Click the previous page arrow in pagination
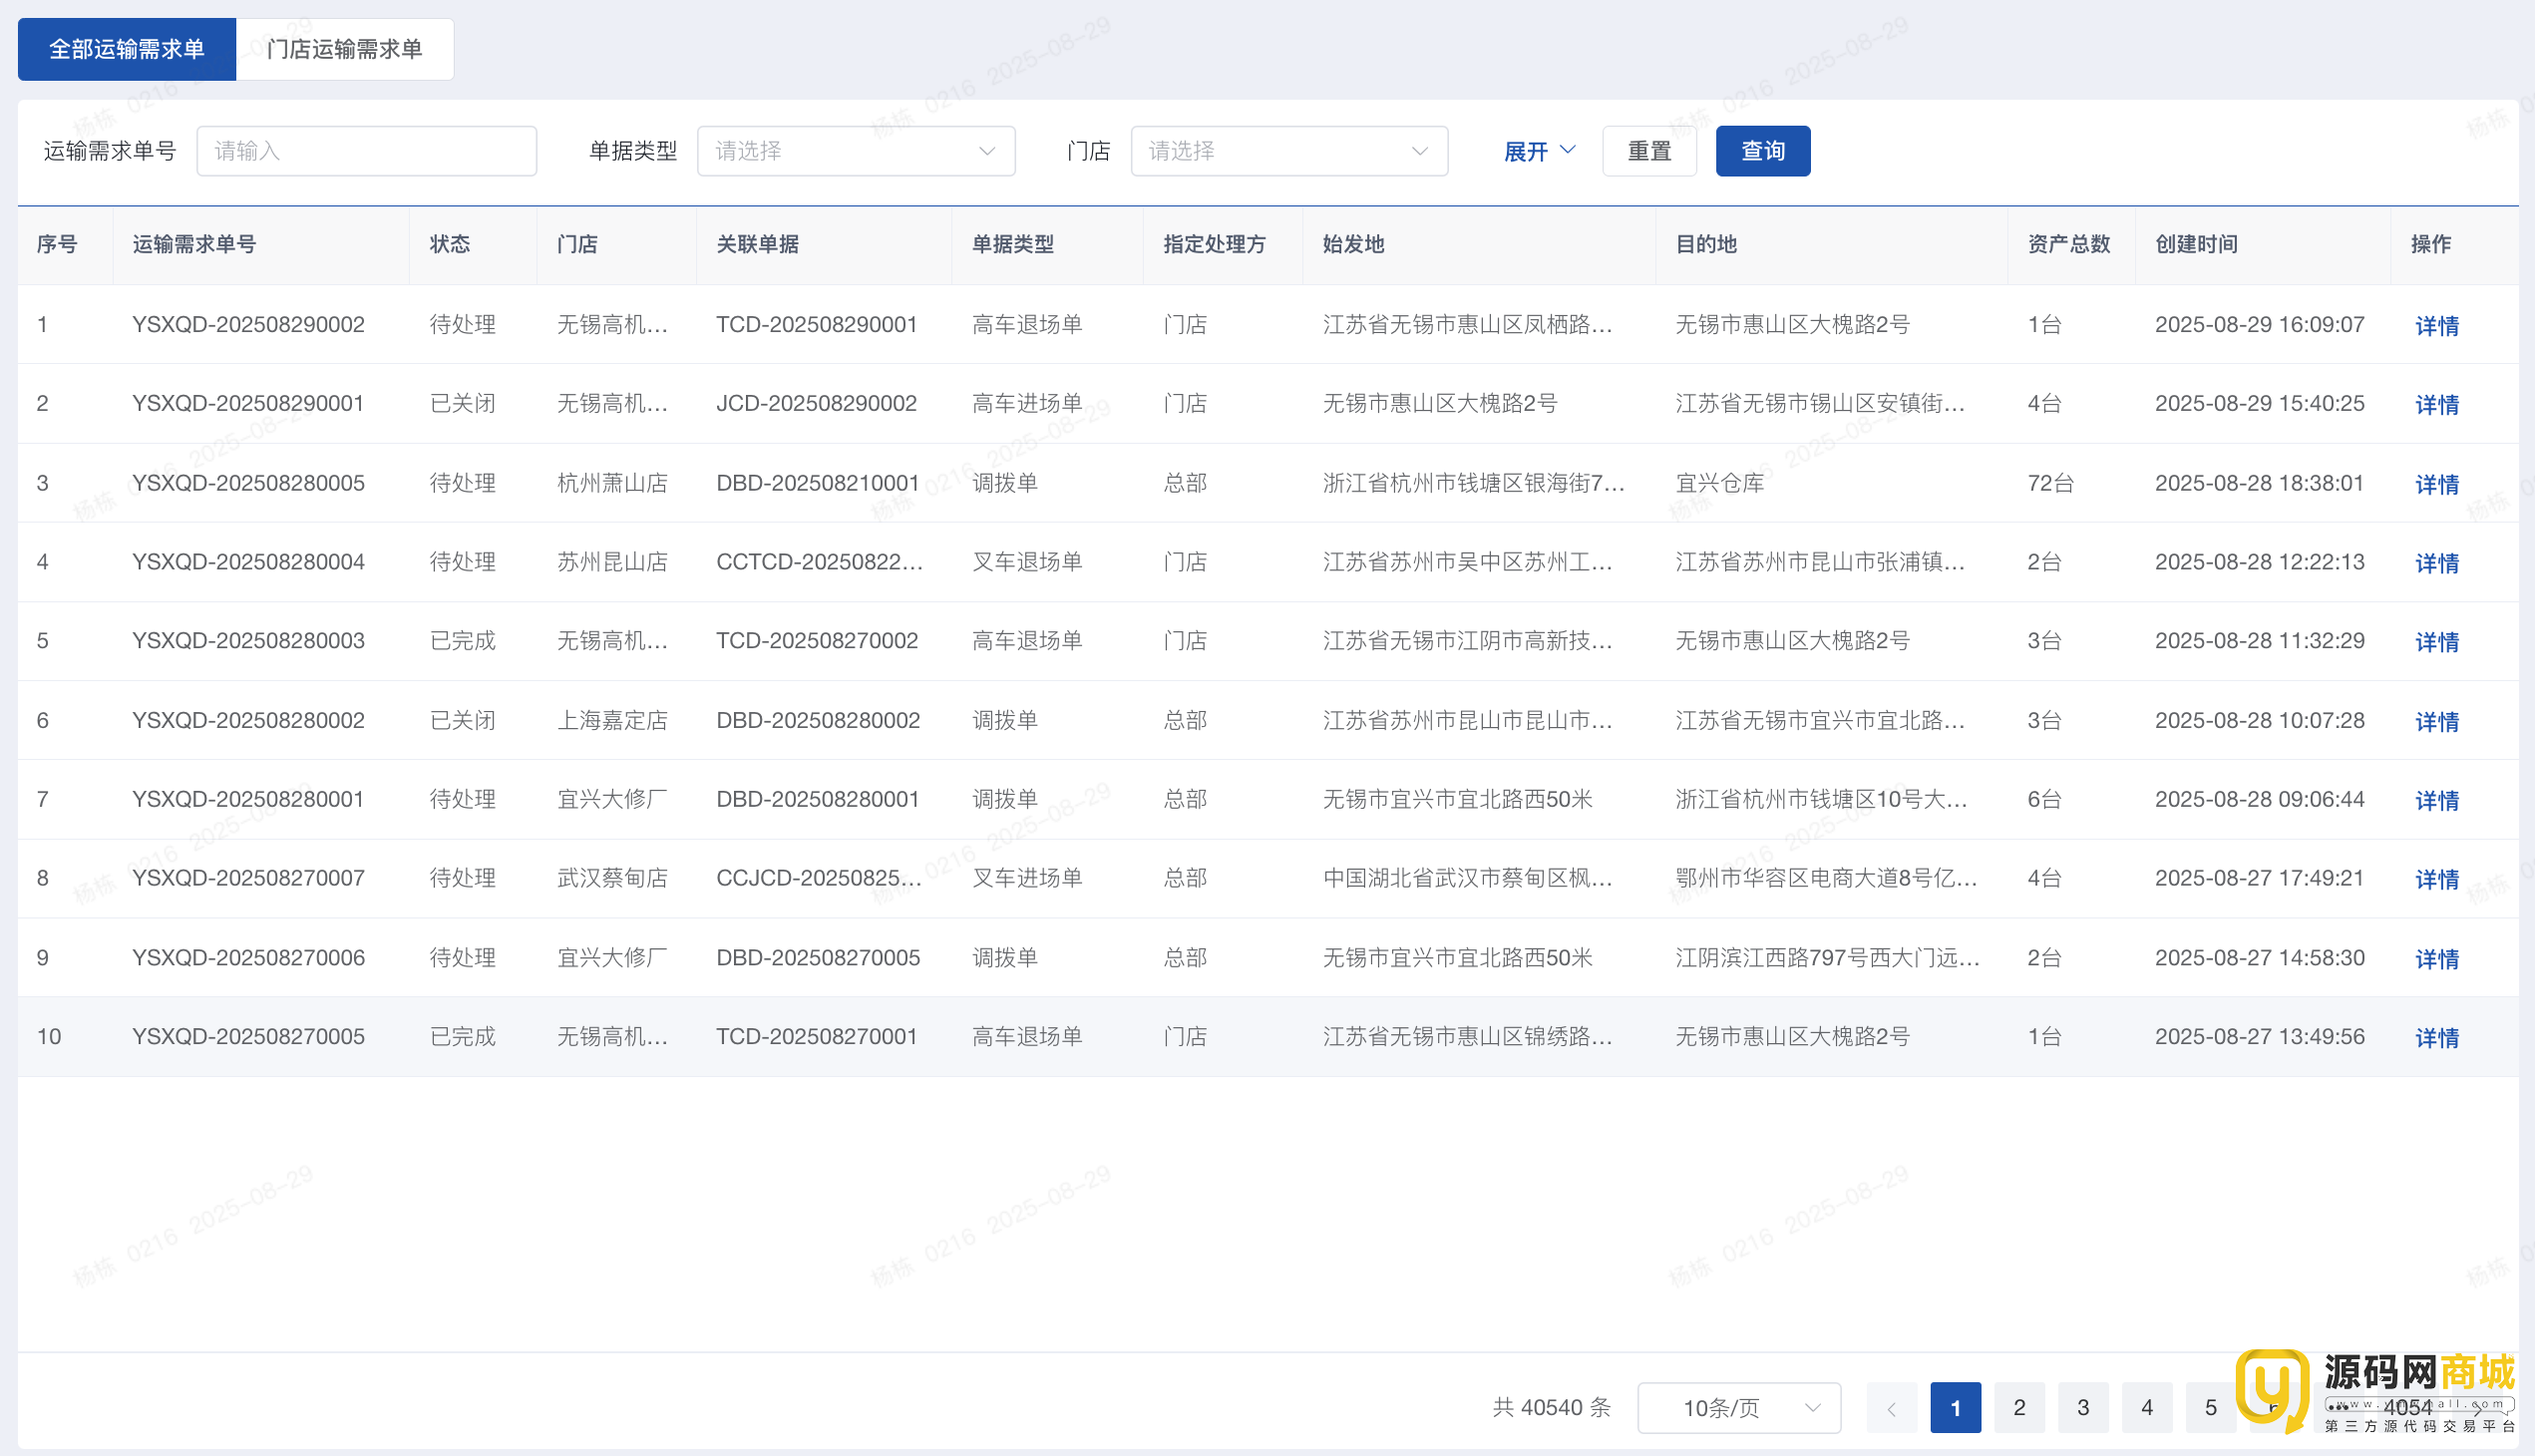 click(1891, 1408)
